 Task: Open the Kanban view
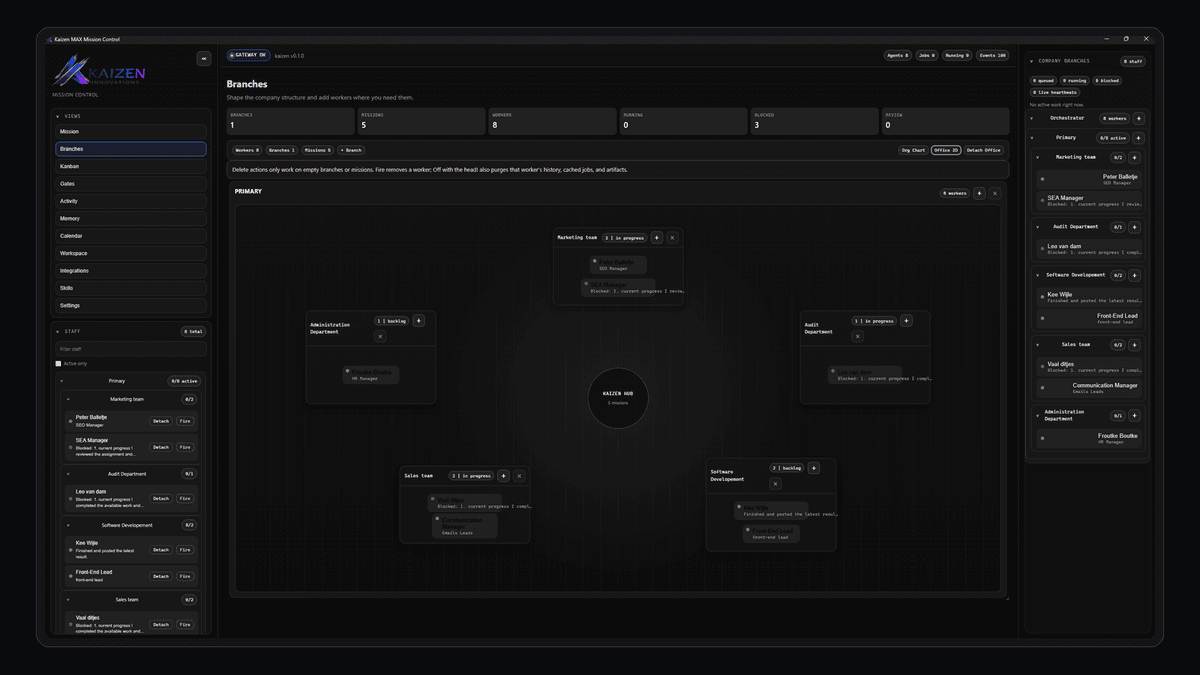point(131,166)
